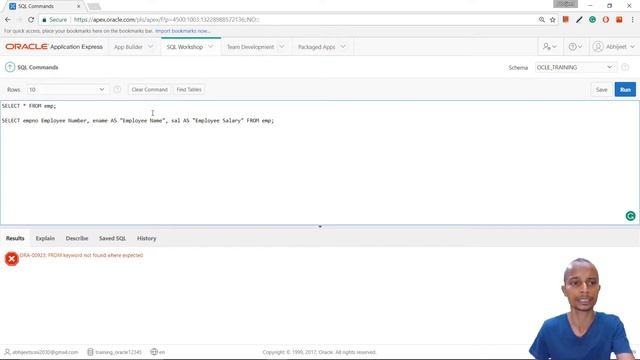Open the Chrome three-dot menu
The height and width of the screenshot is (360, 640).
(x=633, y=20)
